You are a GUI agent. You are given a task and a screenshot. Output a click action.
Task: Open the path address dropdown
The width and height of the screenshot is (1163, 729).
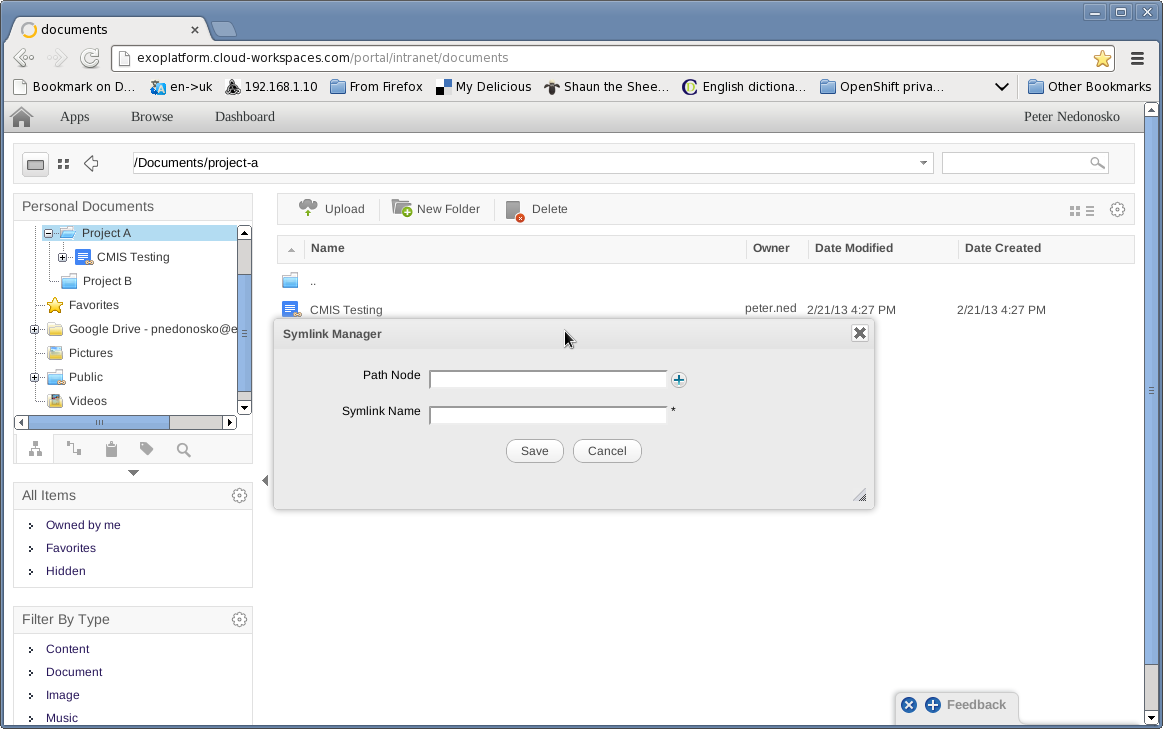(923, 163)
